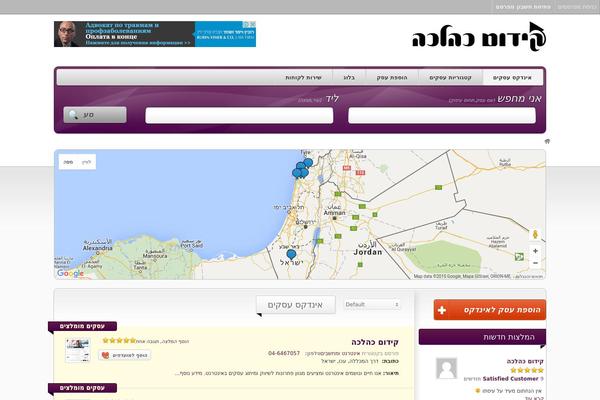
Task: Click the Google logo on the map
Action: (x=70, y=273)
